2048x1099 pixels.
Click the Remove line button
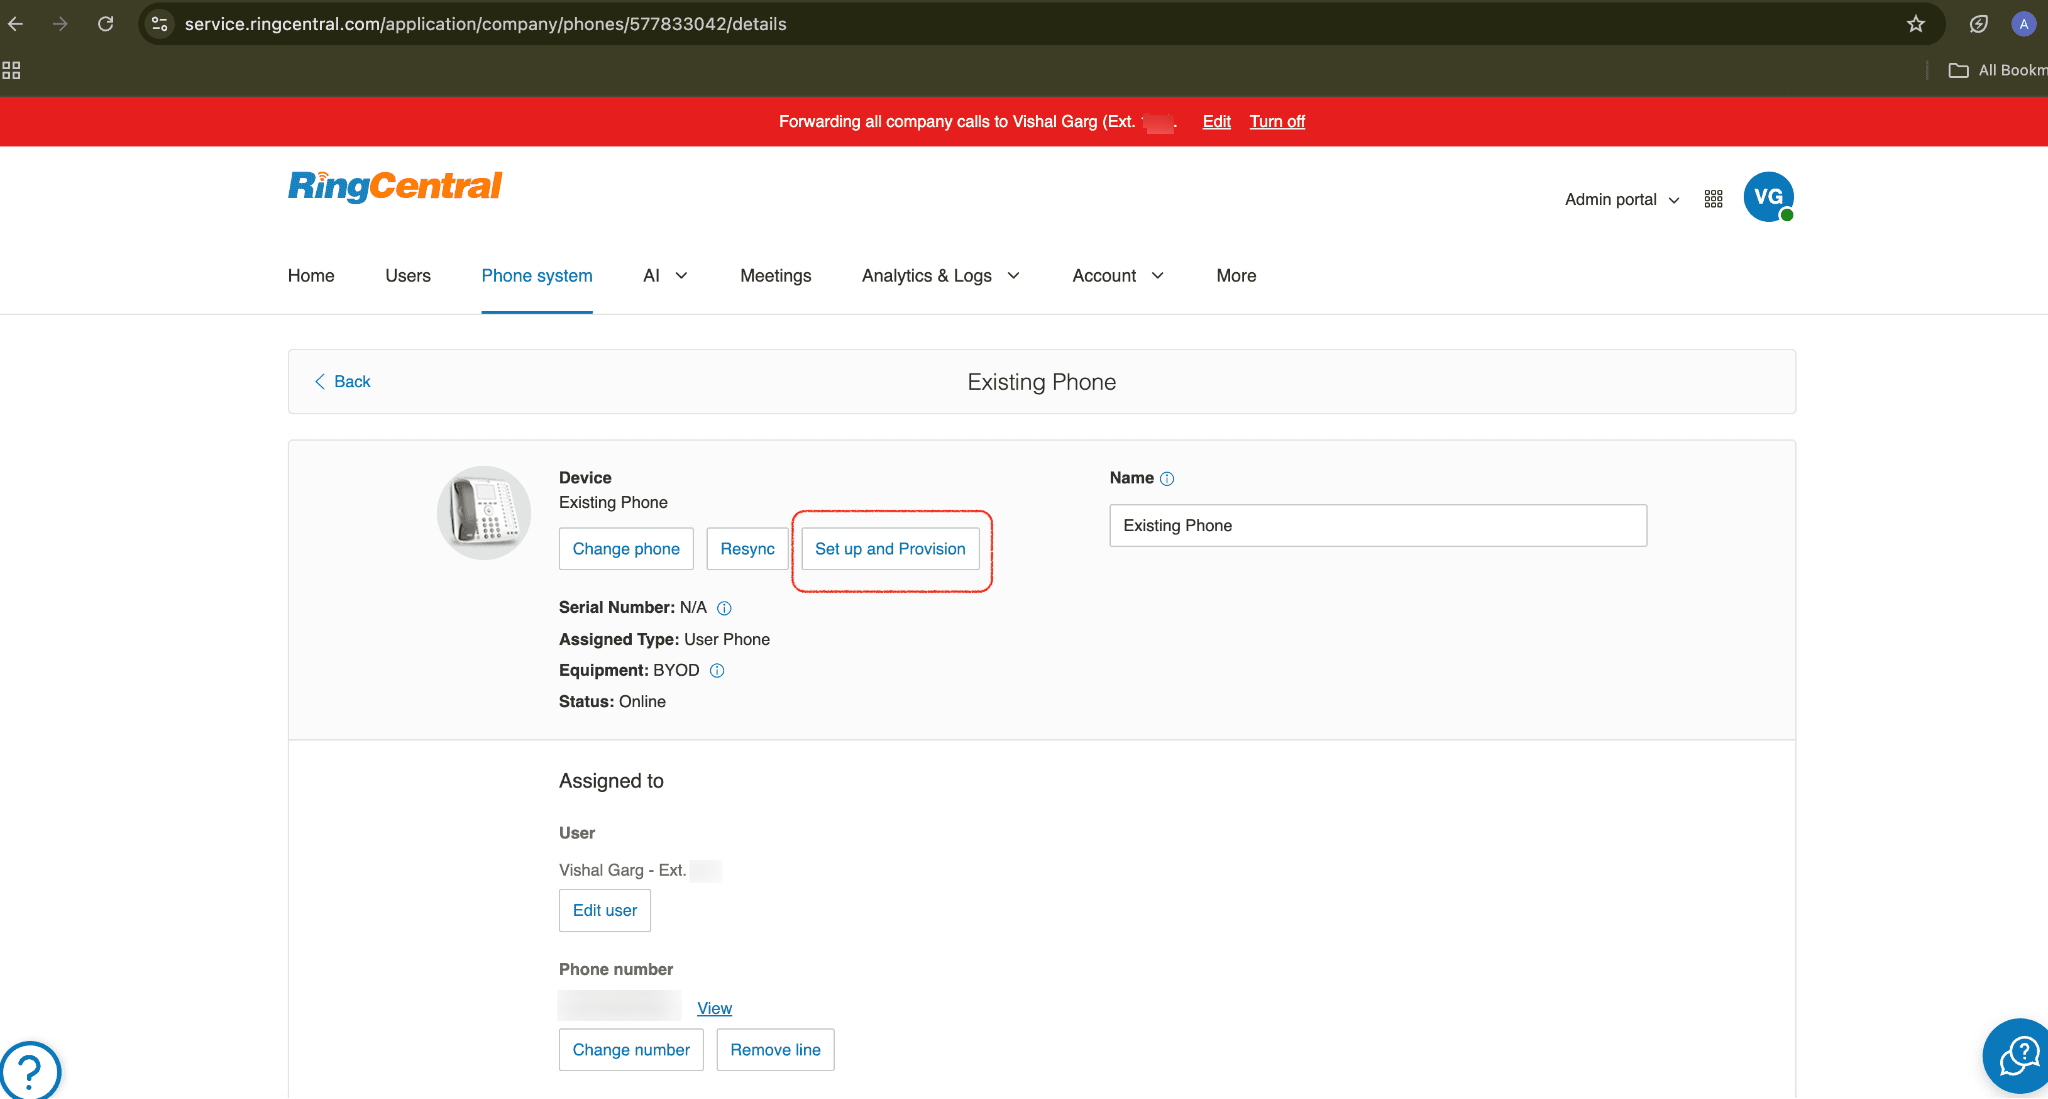[775, 1050]
